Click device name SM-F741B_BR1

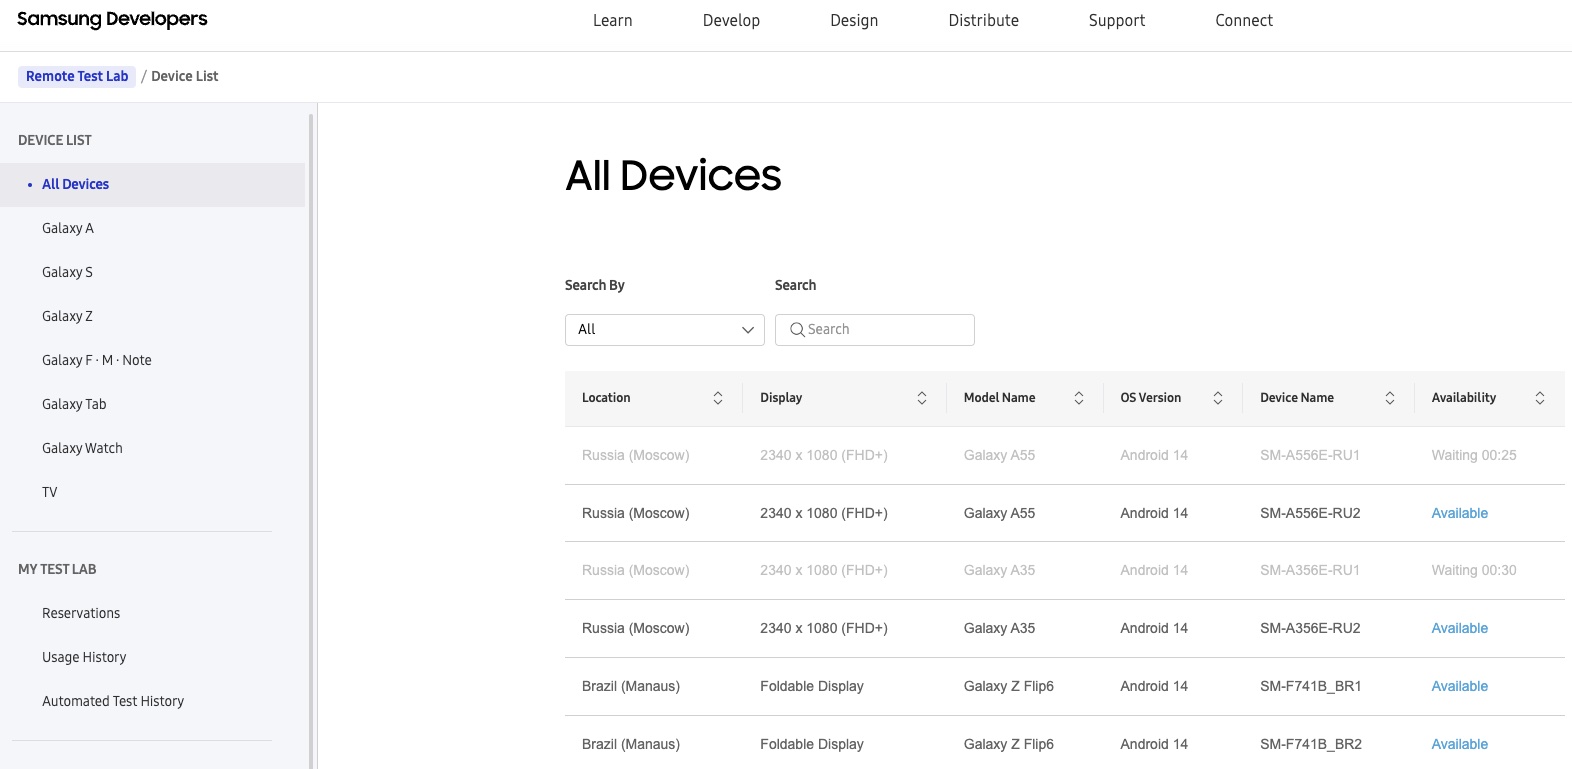point(1311,687)
